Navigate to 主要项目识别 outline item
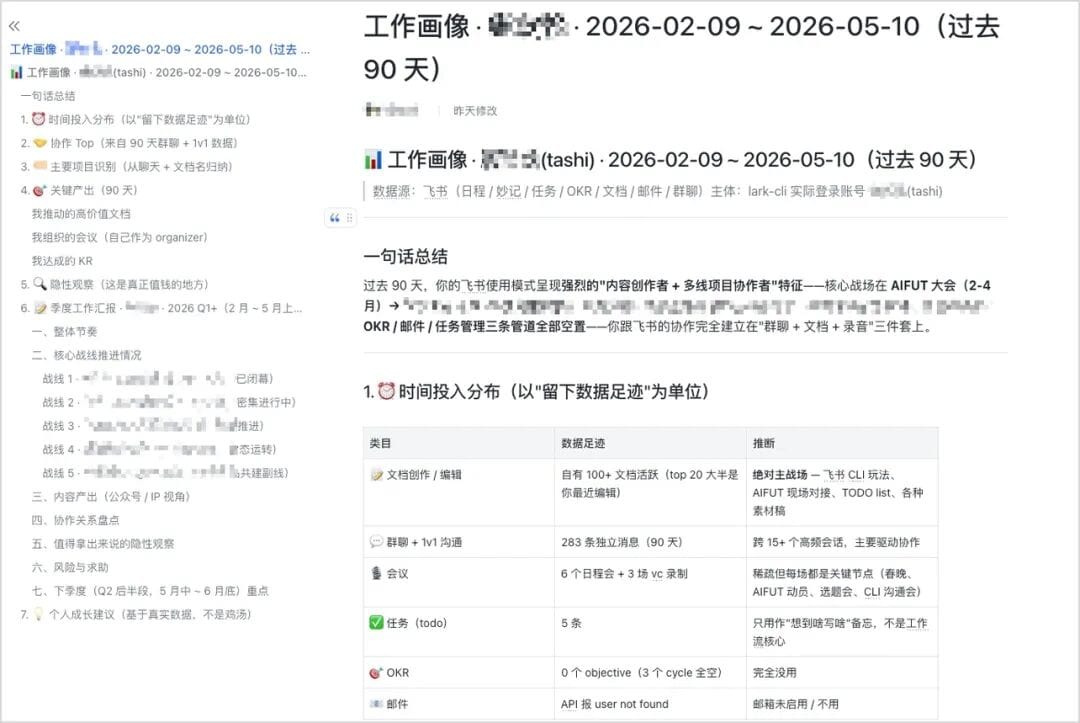This screenshot has height=723, width=1080. (x=127, y=167)
